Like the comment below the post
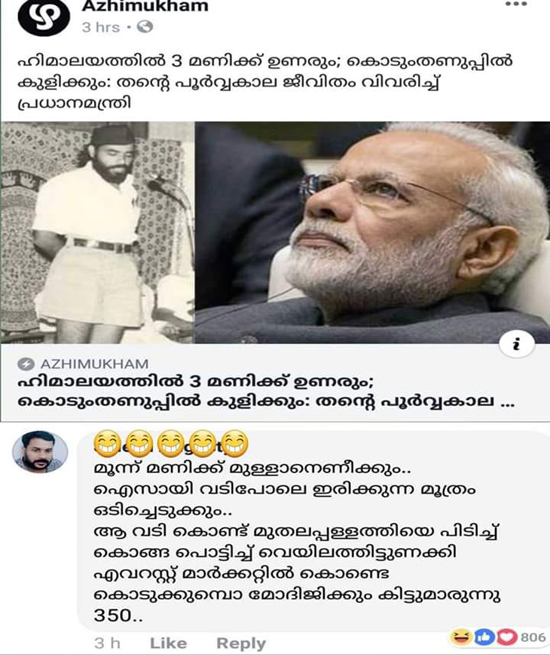The height and width of the screenshot is (655, 550). [168, 643]
